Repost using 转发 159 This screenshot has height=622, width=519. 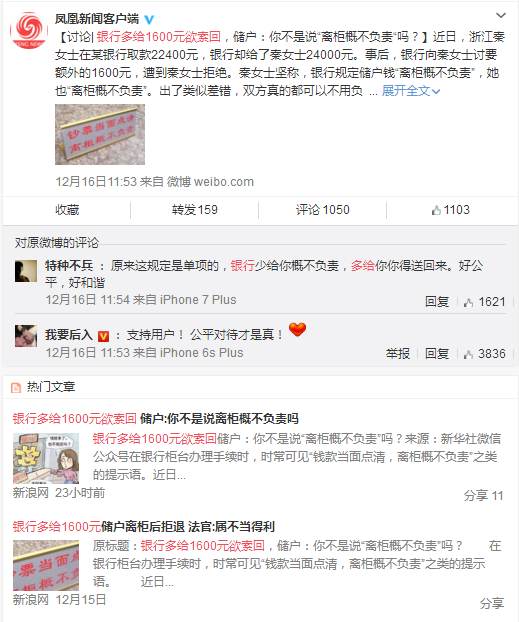tap(194, 209)
